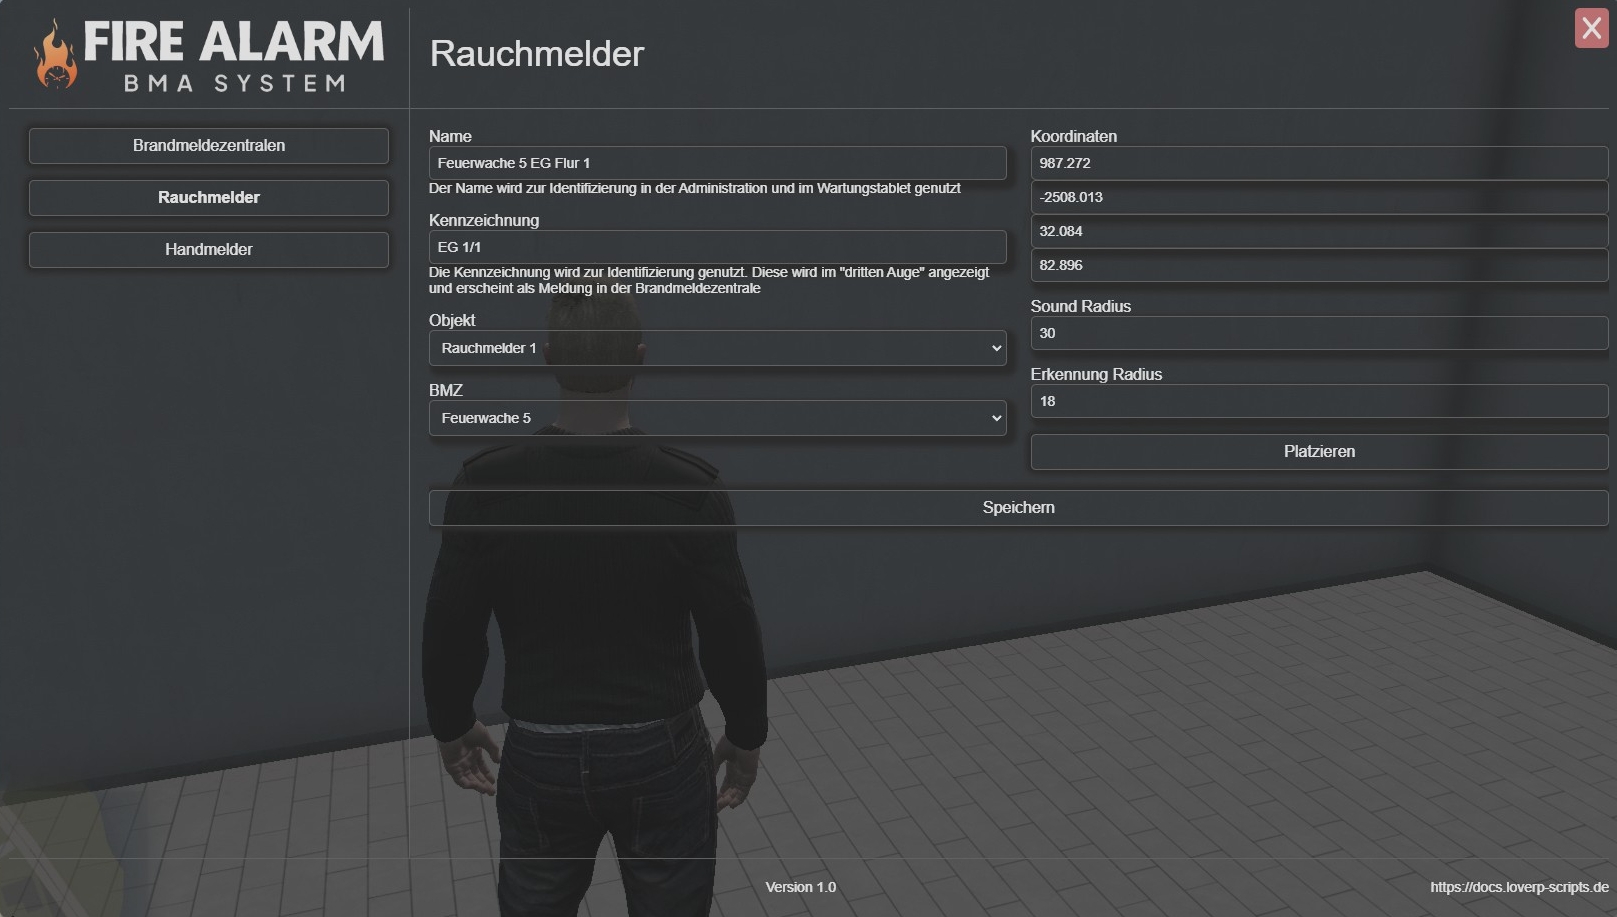The width and height of the screenshot is (1617, 917).
Task: Open the Brandmeldezentralen section
Action: click(x=208, y=146)
